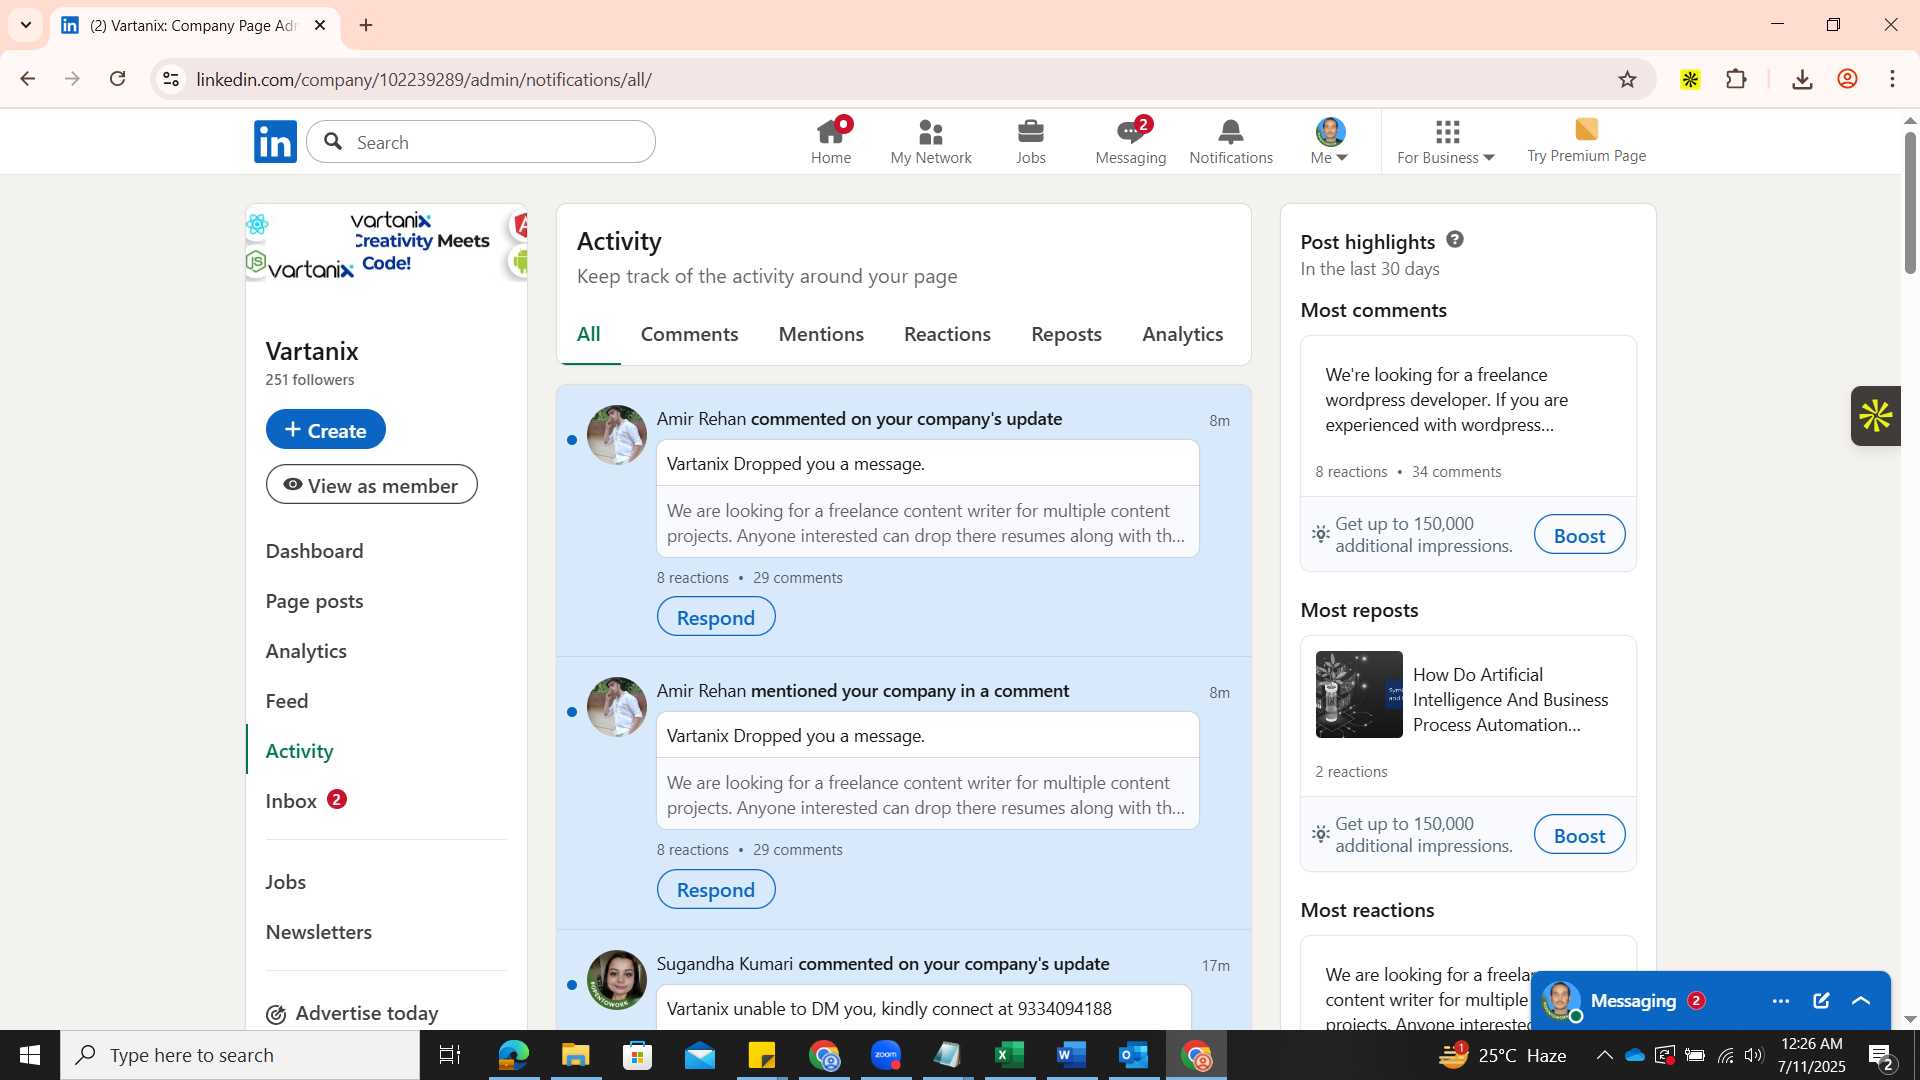The width and height of the screenshot is (1920, 1080).
Task: Open Analytics in left sidebar
Action: pos(306,651)
